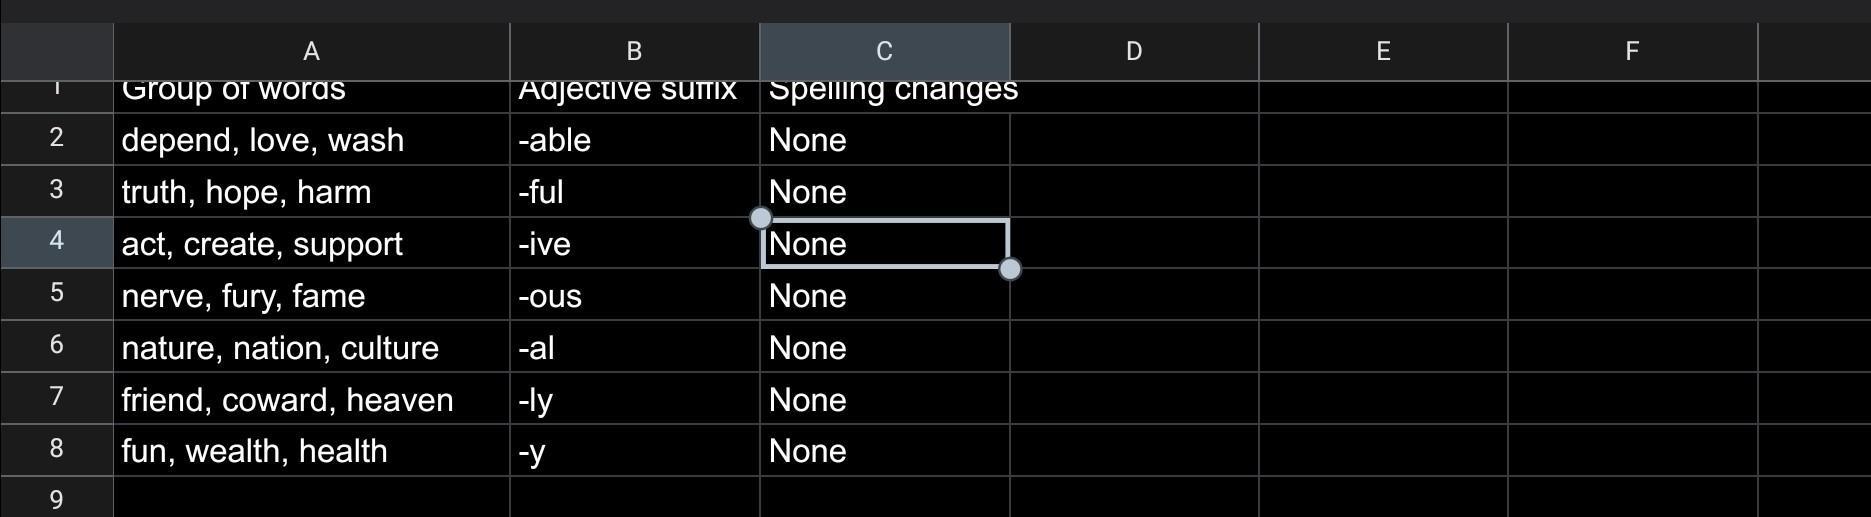The image size is (1871, 517).
Task: Click top-left selection handle of selected cell
Action: pyautogui.click(x=761, y=218)
